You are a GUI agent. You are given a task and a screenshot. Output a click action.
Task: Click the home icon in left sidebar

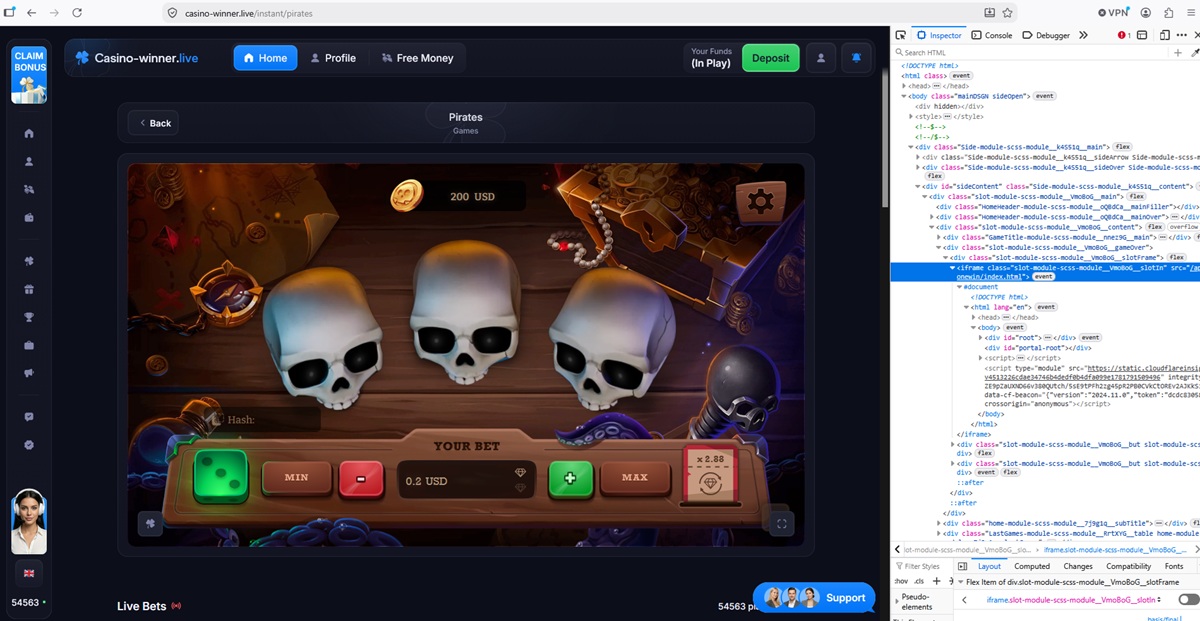point(29,133)
